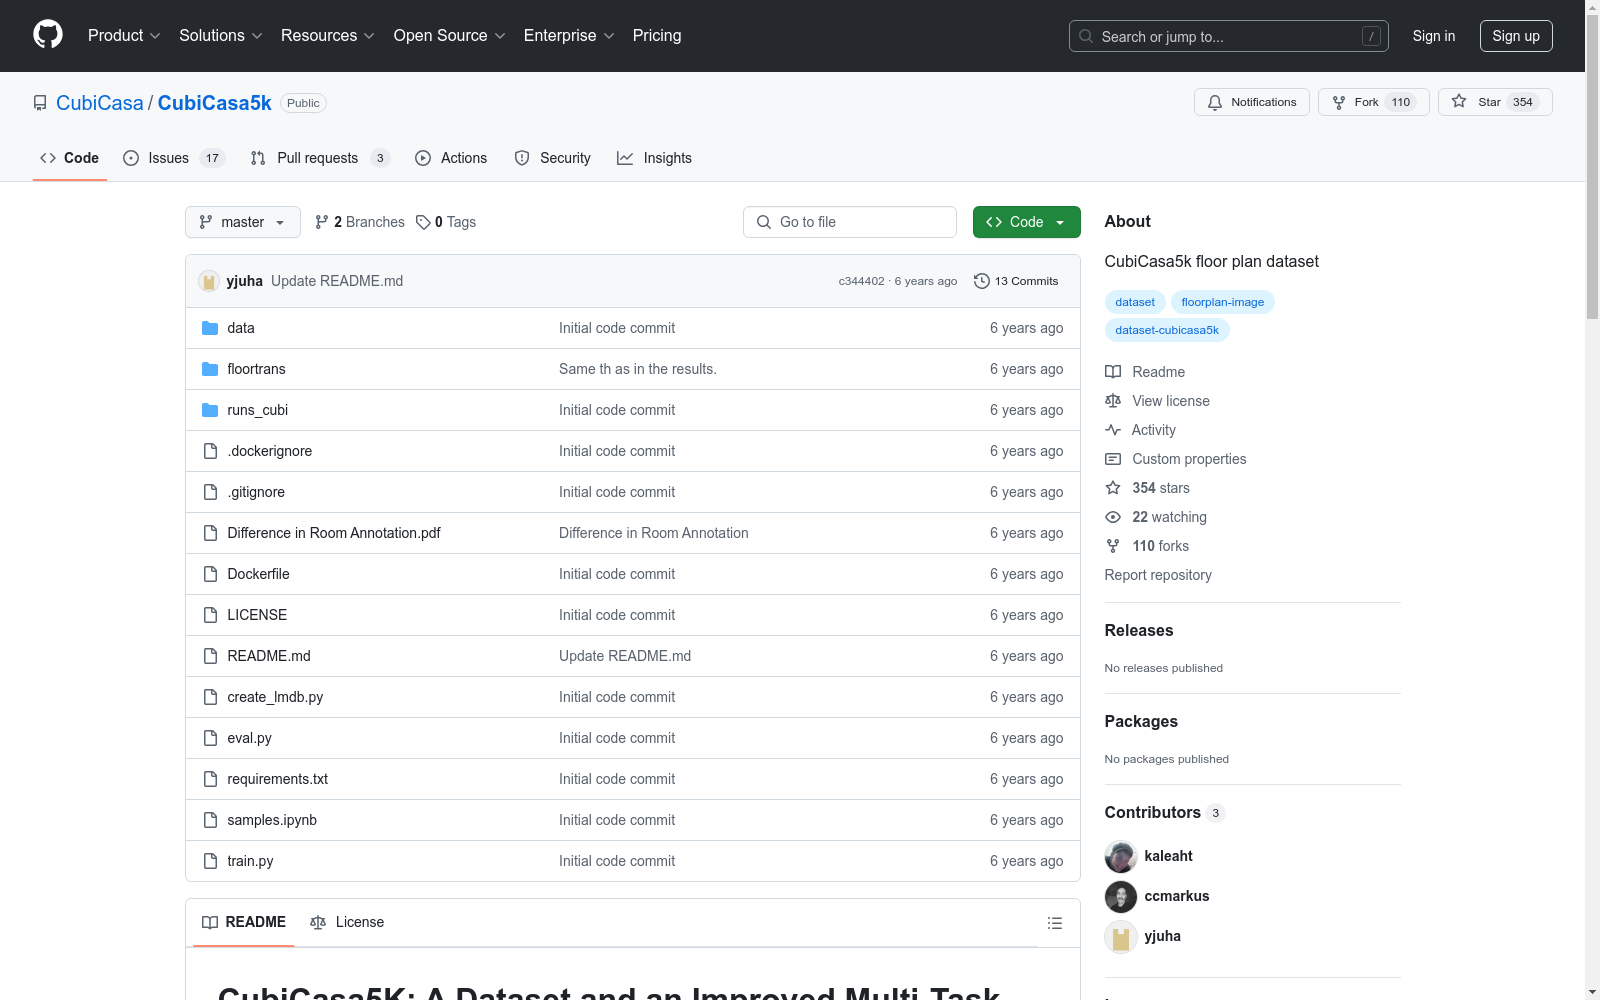
Task: Switch to the Pull requests tab
Action: (320, 158)
